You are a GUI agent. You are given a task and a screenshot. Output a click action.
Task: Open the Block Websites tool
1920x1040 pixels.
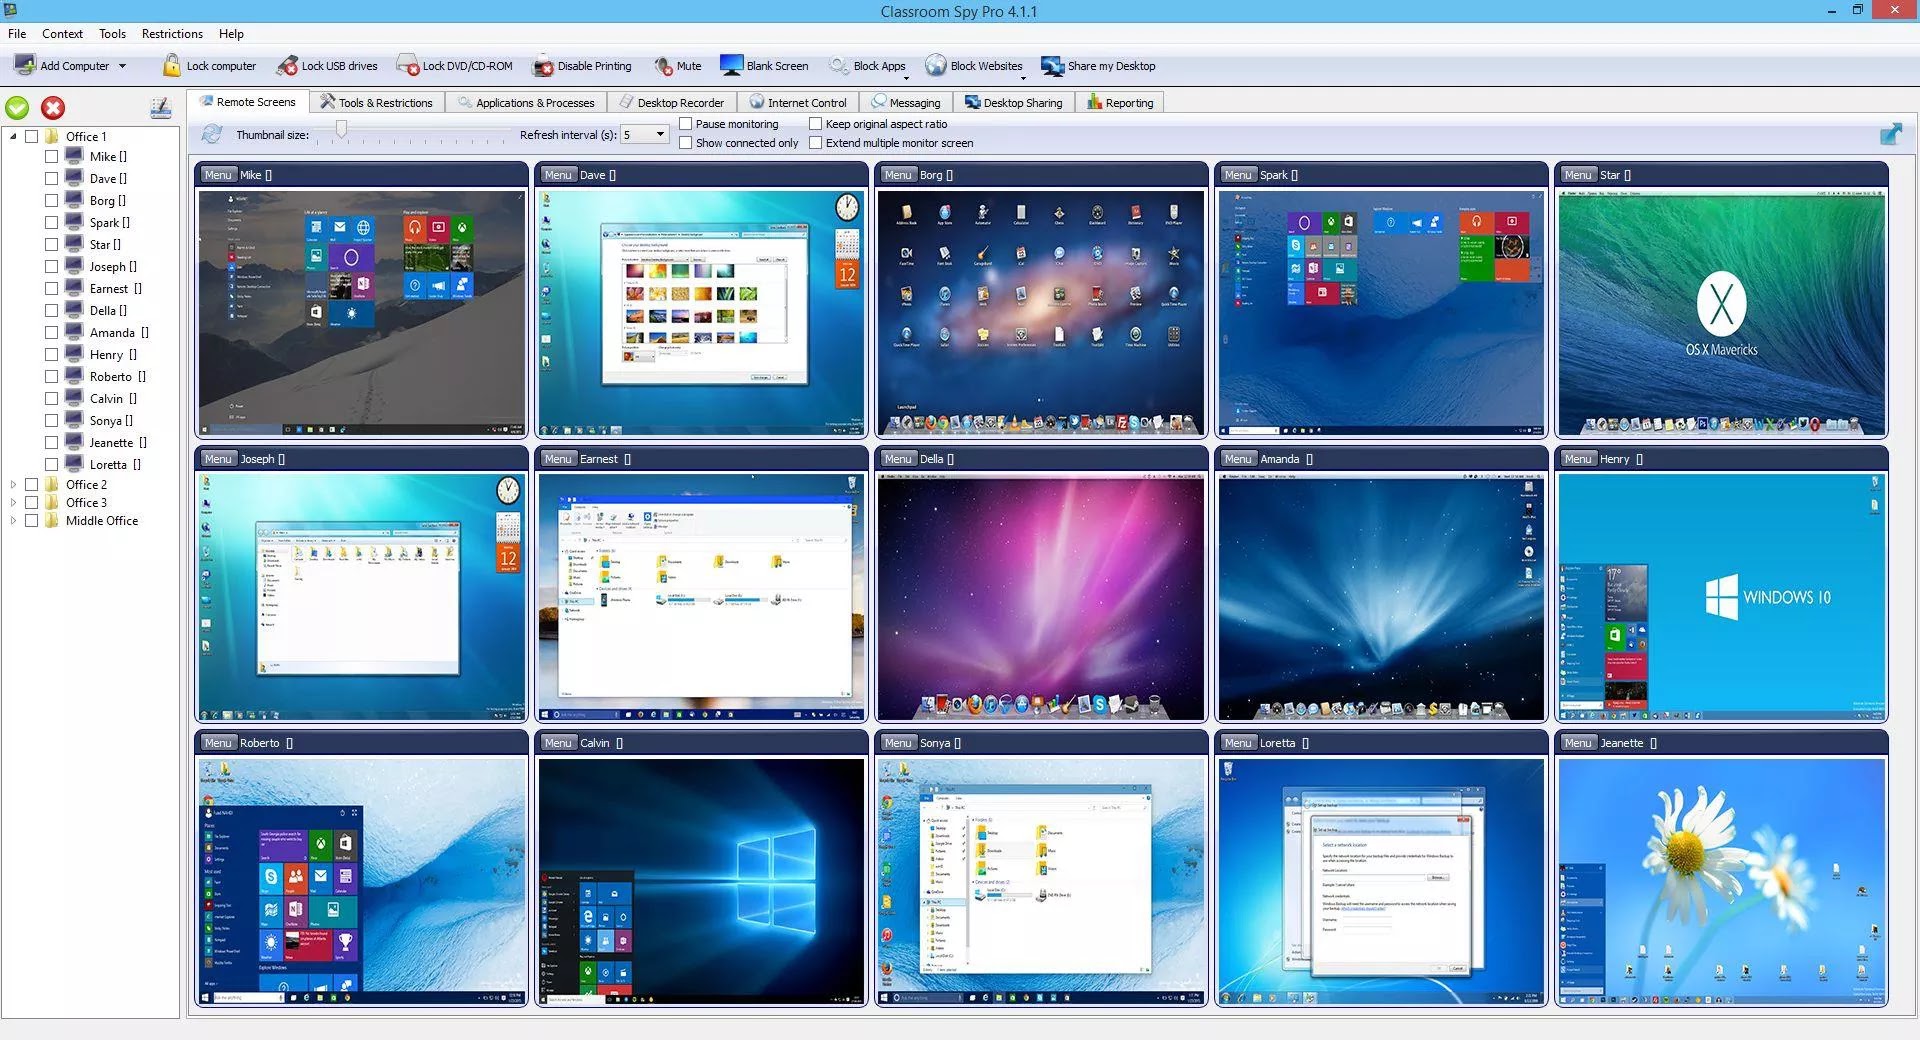pyautogui.click(x=975, y=65)
